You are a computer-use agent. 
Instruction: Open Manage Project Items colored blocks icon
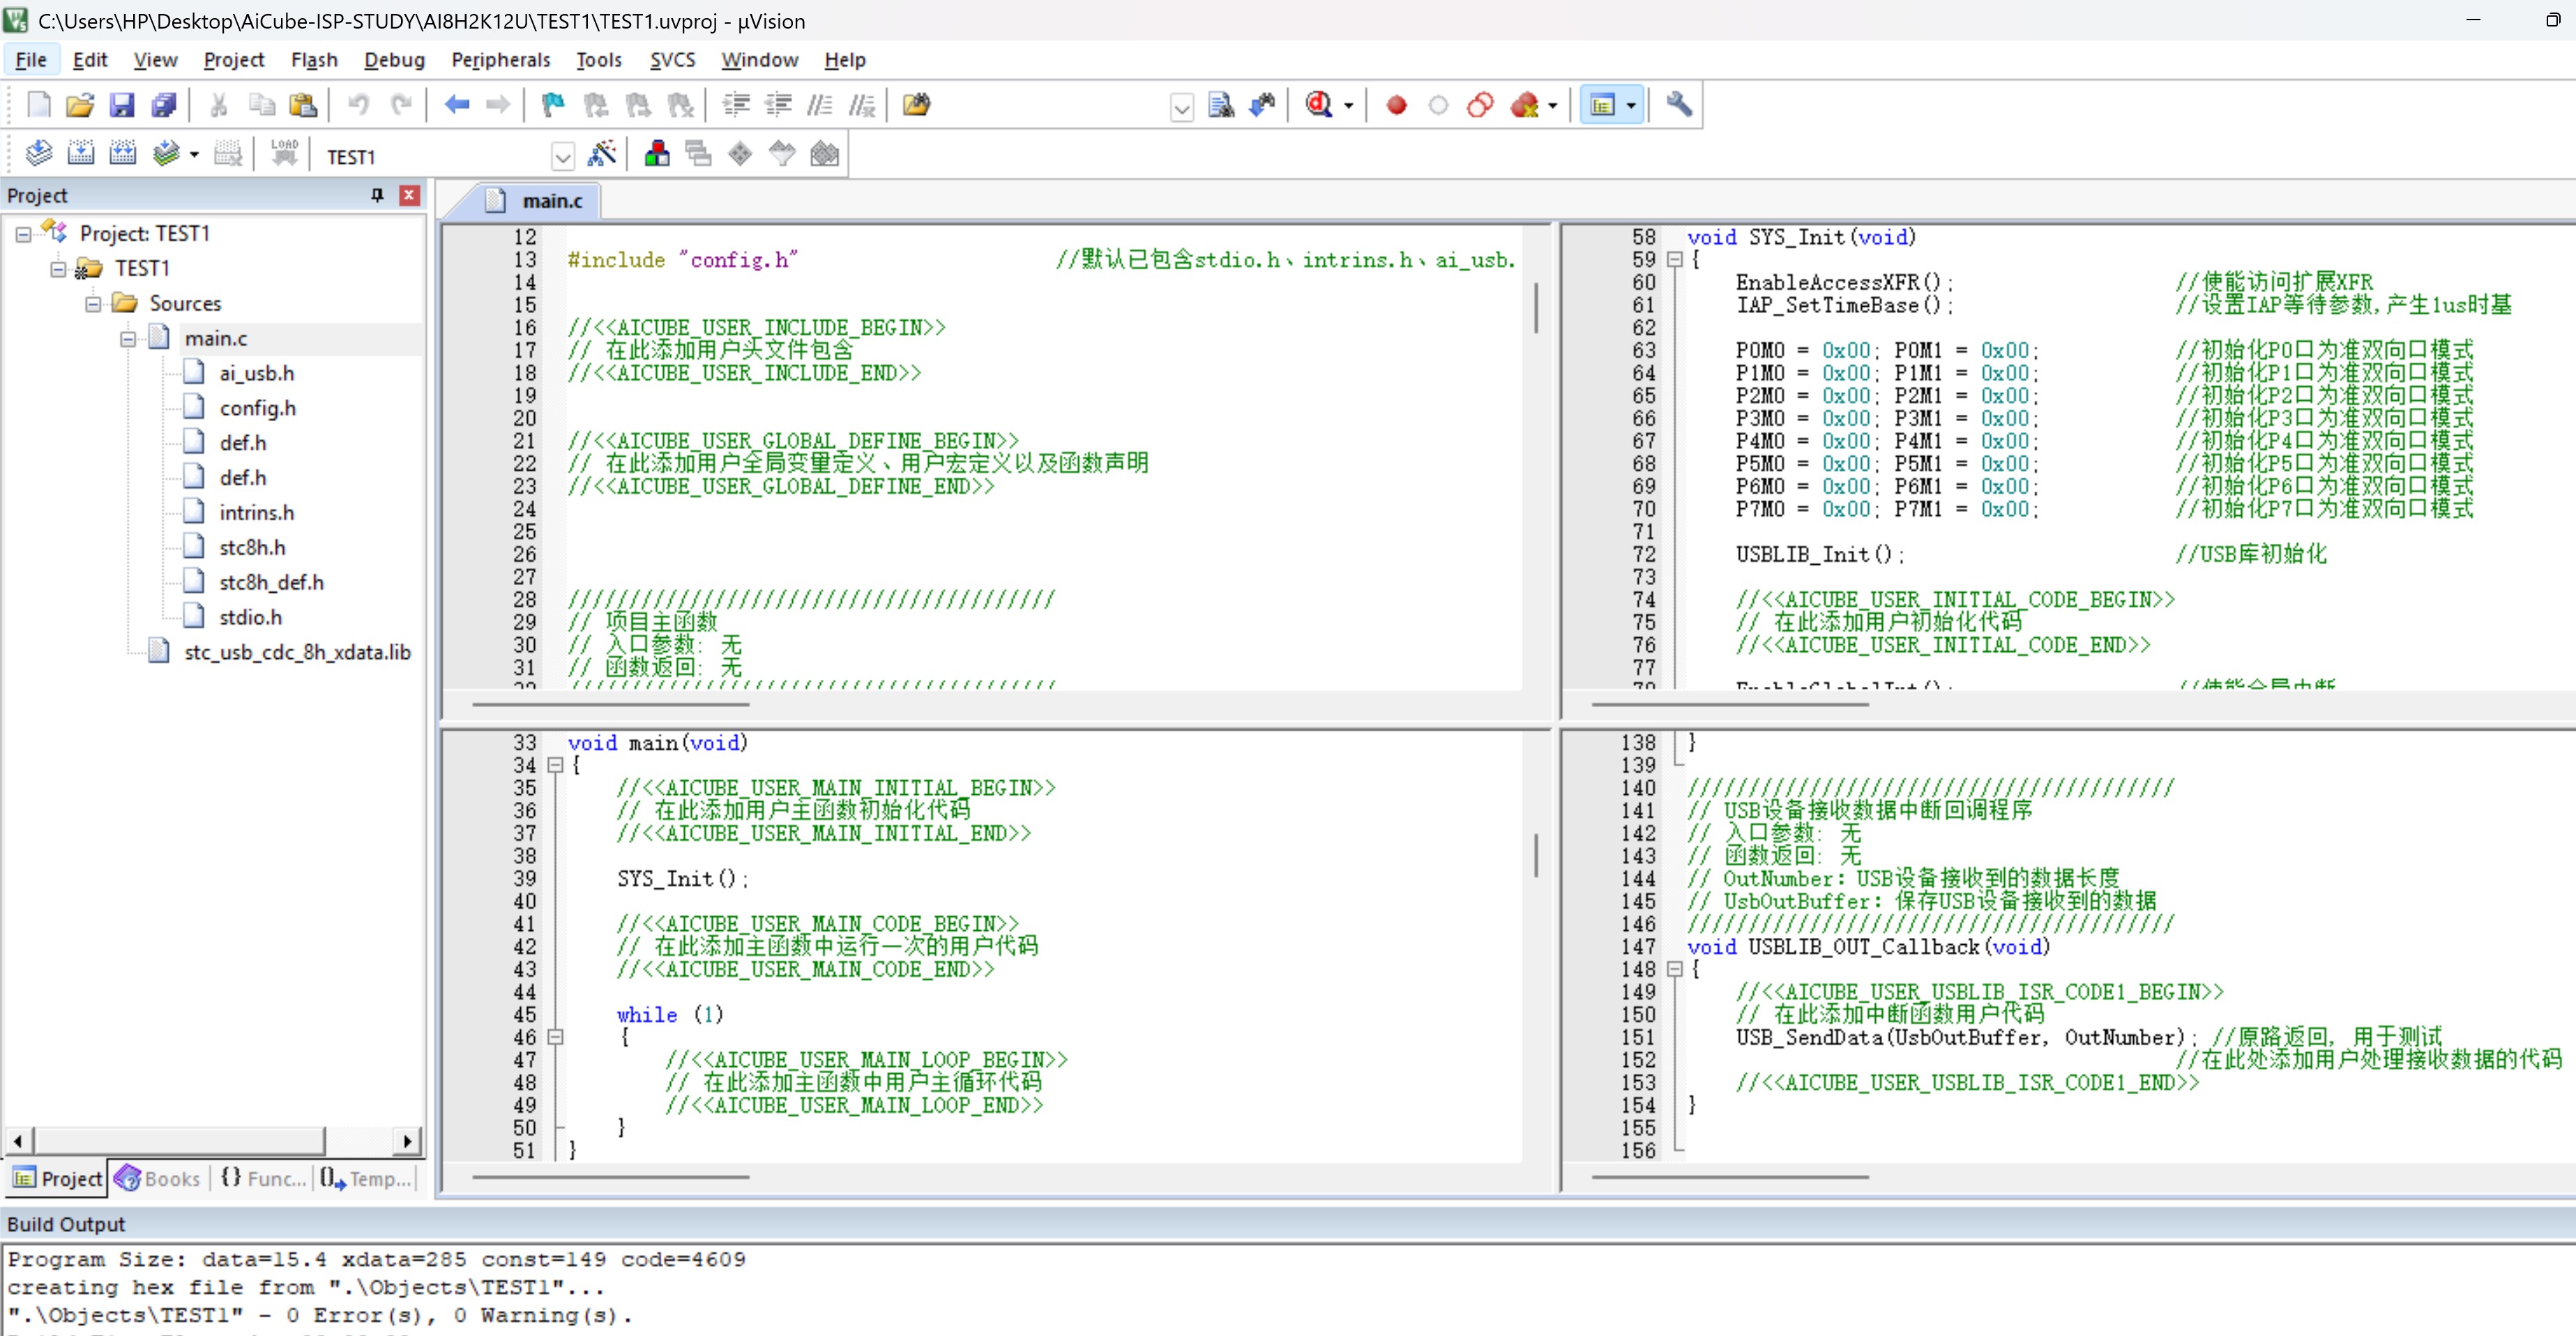pos(657,154)
